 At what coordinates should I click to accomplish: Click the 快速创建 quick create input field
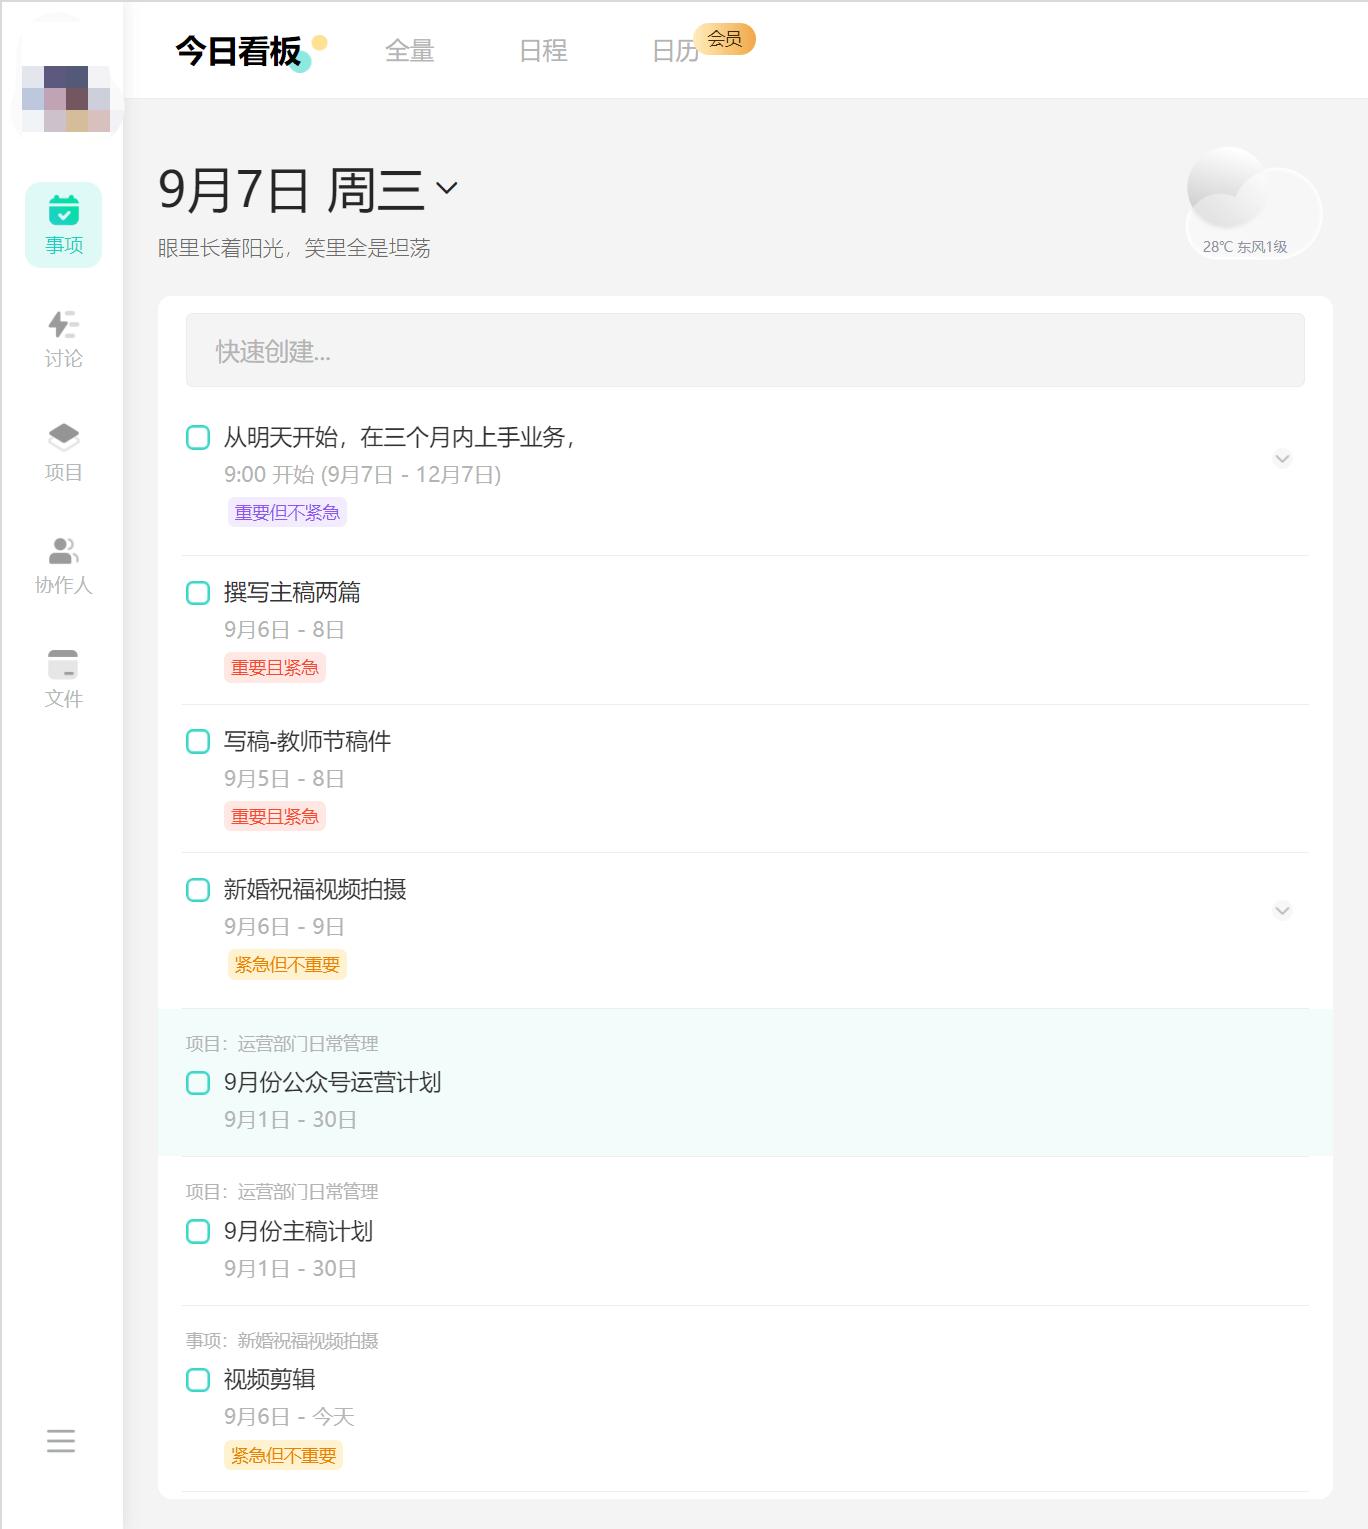(x=744, y=350)
